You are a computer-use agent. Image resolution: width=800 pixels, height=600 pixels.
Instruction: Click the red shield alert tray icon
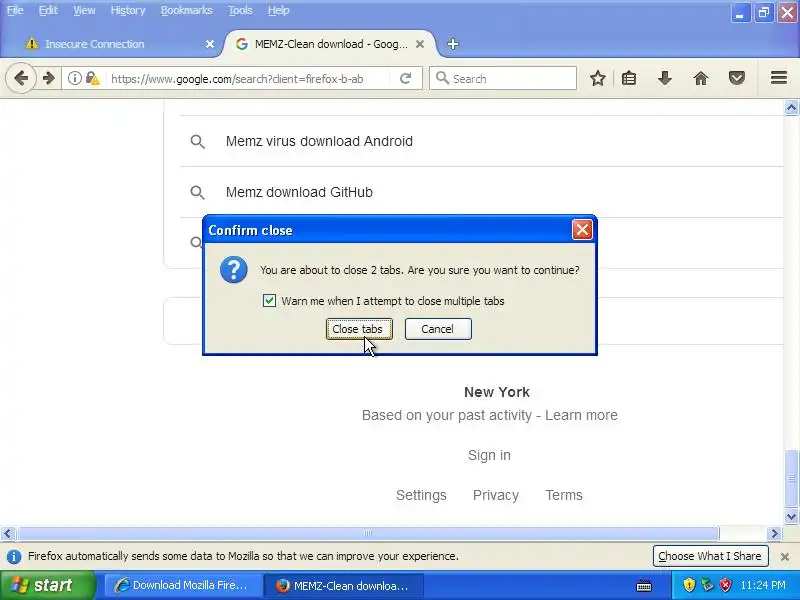tap(725, 585)
